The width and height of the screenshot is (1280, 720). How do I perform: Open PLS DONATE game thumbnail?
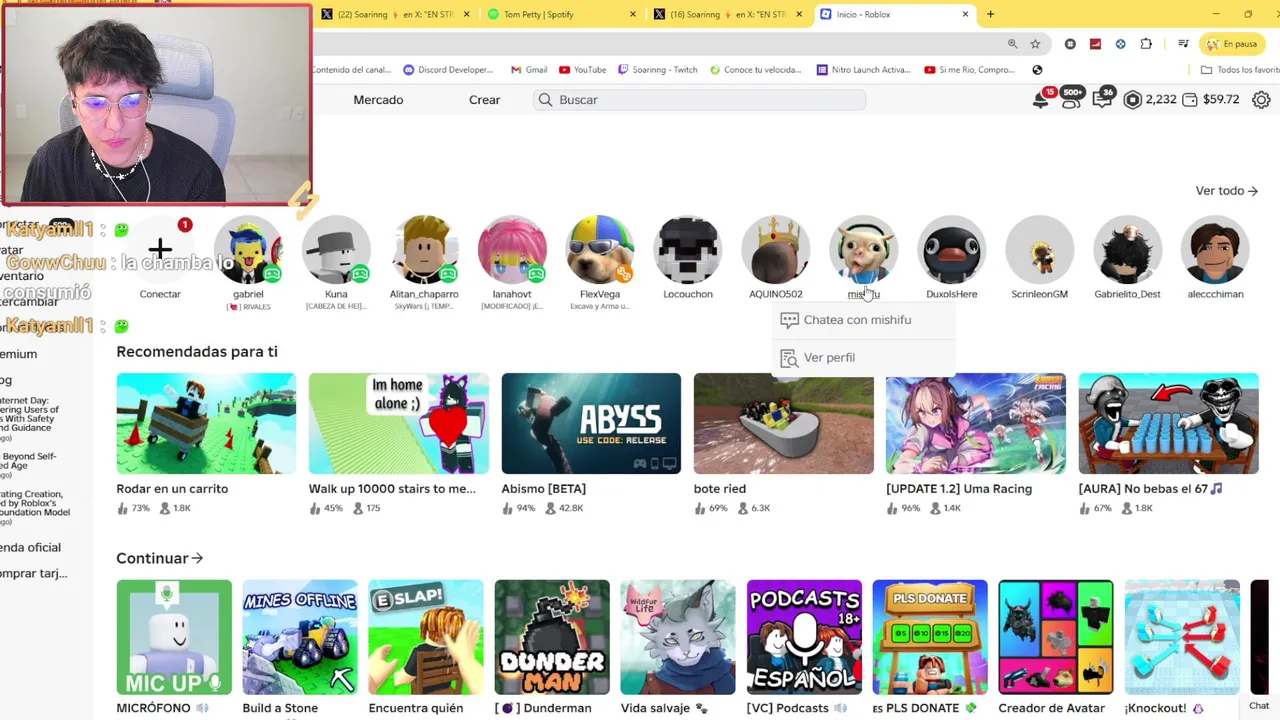(x=930, y=637)
